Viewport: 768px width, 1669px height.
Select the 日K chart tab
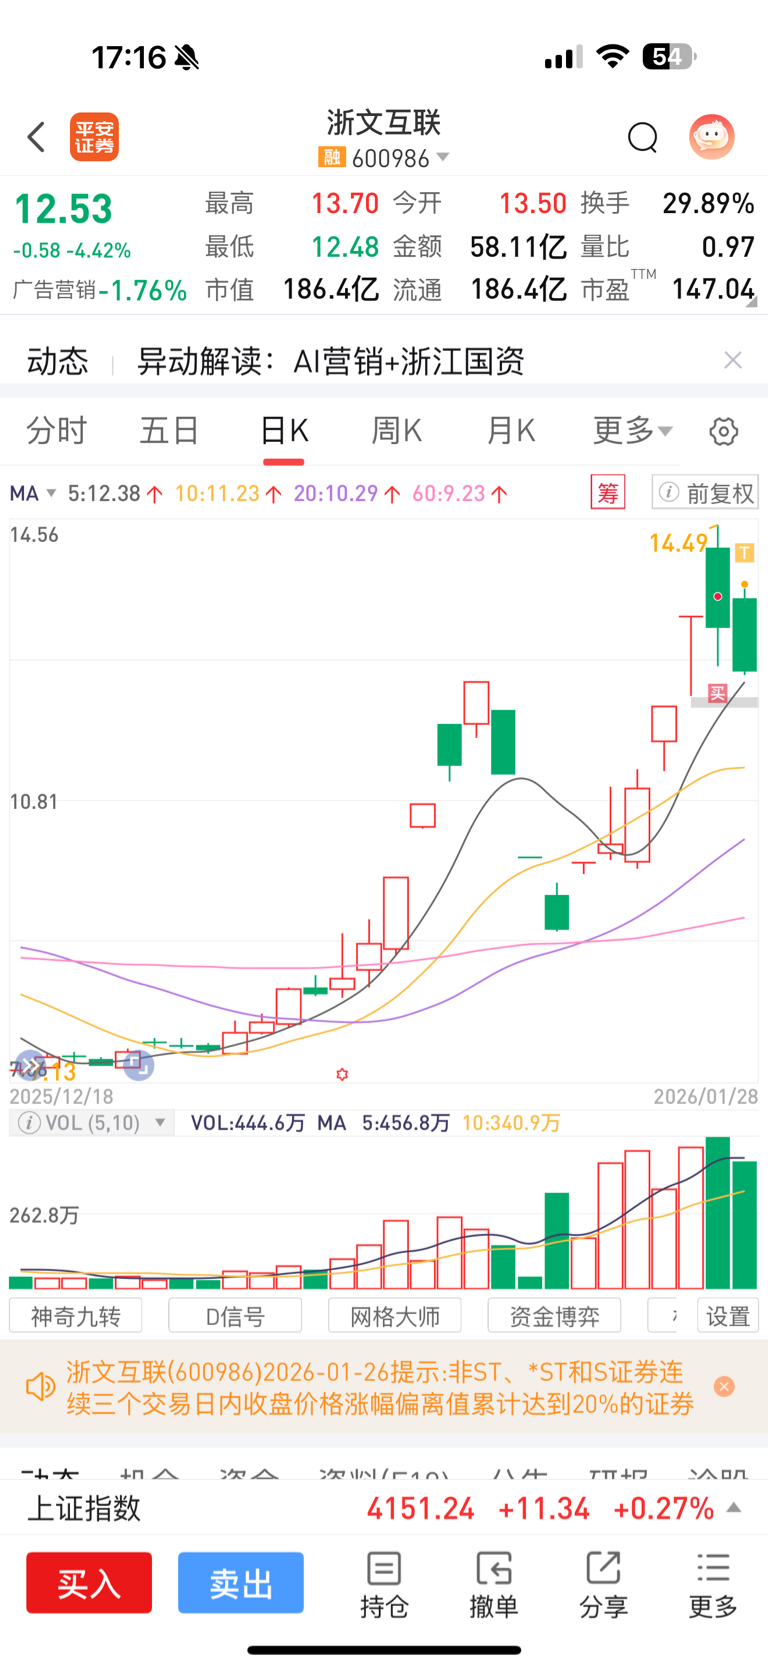click(284, 431)
